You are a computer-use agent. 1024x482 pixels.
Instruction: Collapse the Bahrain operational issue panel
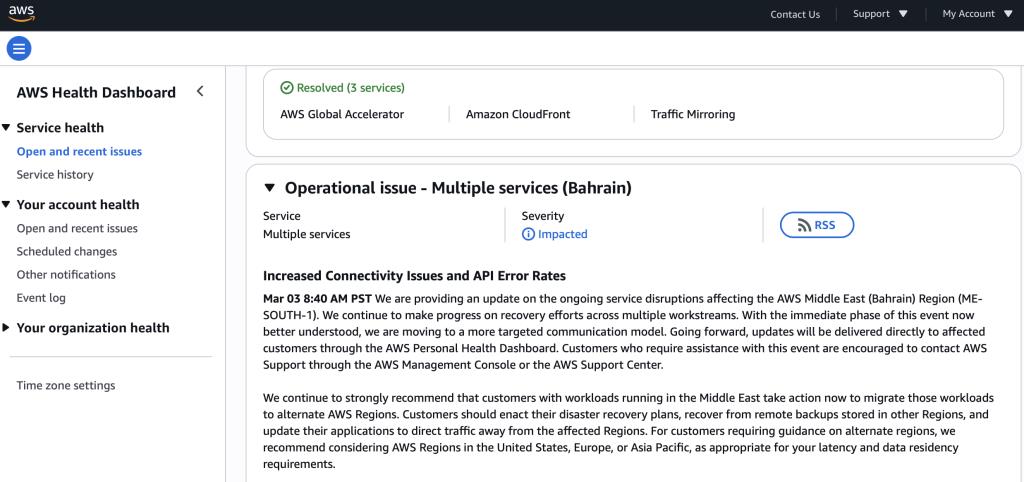270,188
